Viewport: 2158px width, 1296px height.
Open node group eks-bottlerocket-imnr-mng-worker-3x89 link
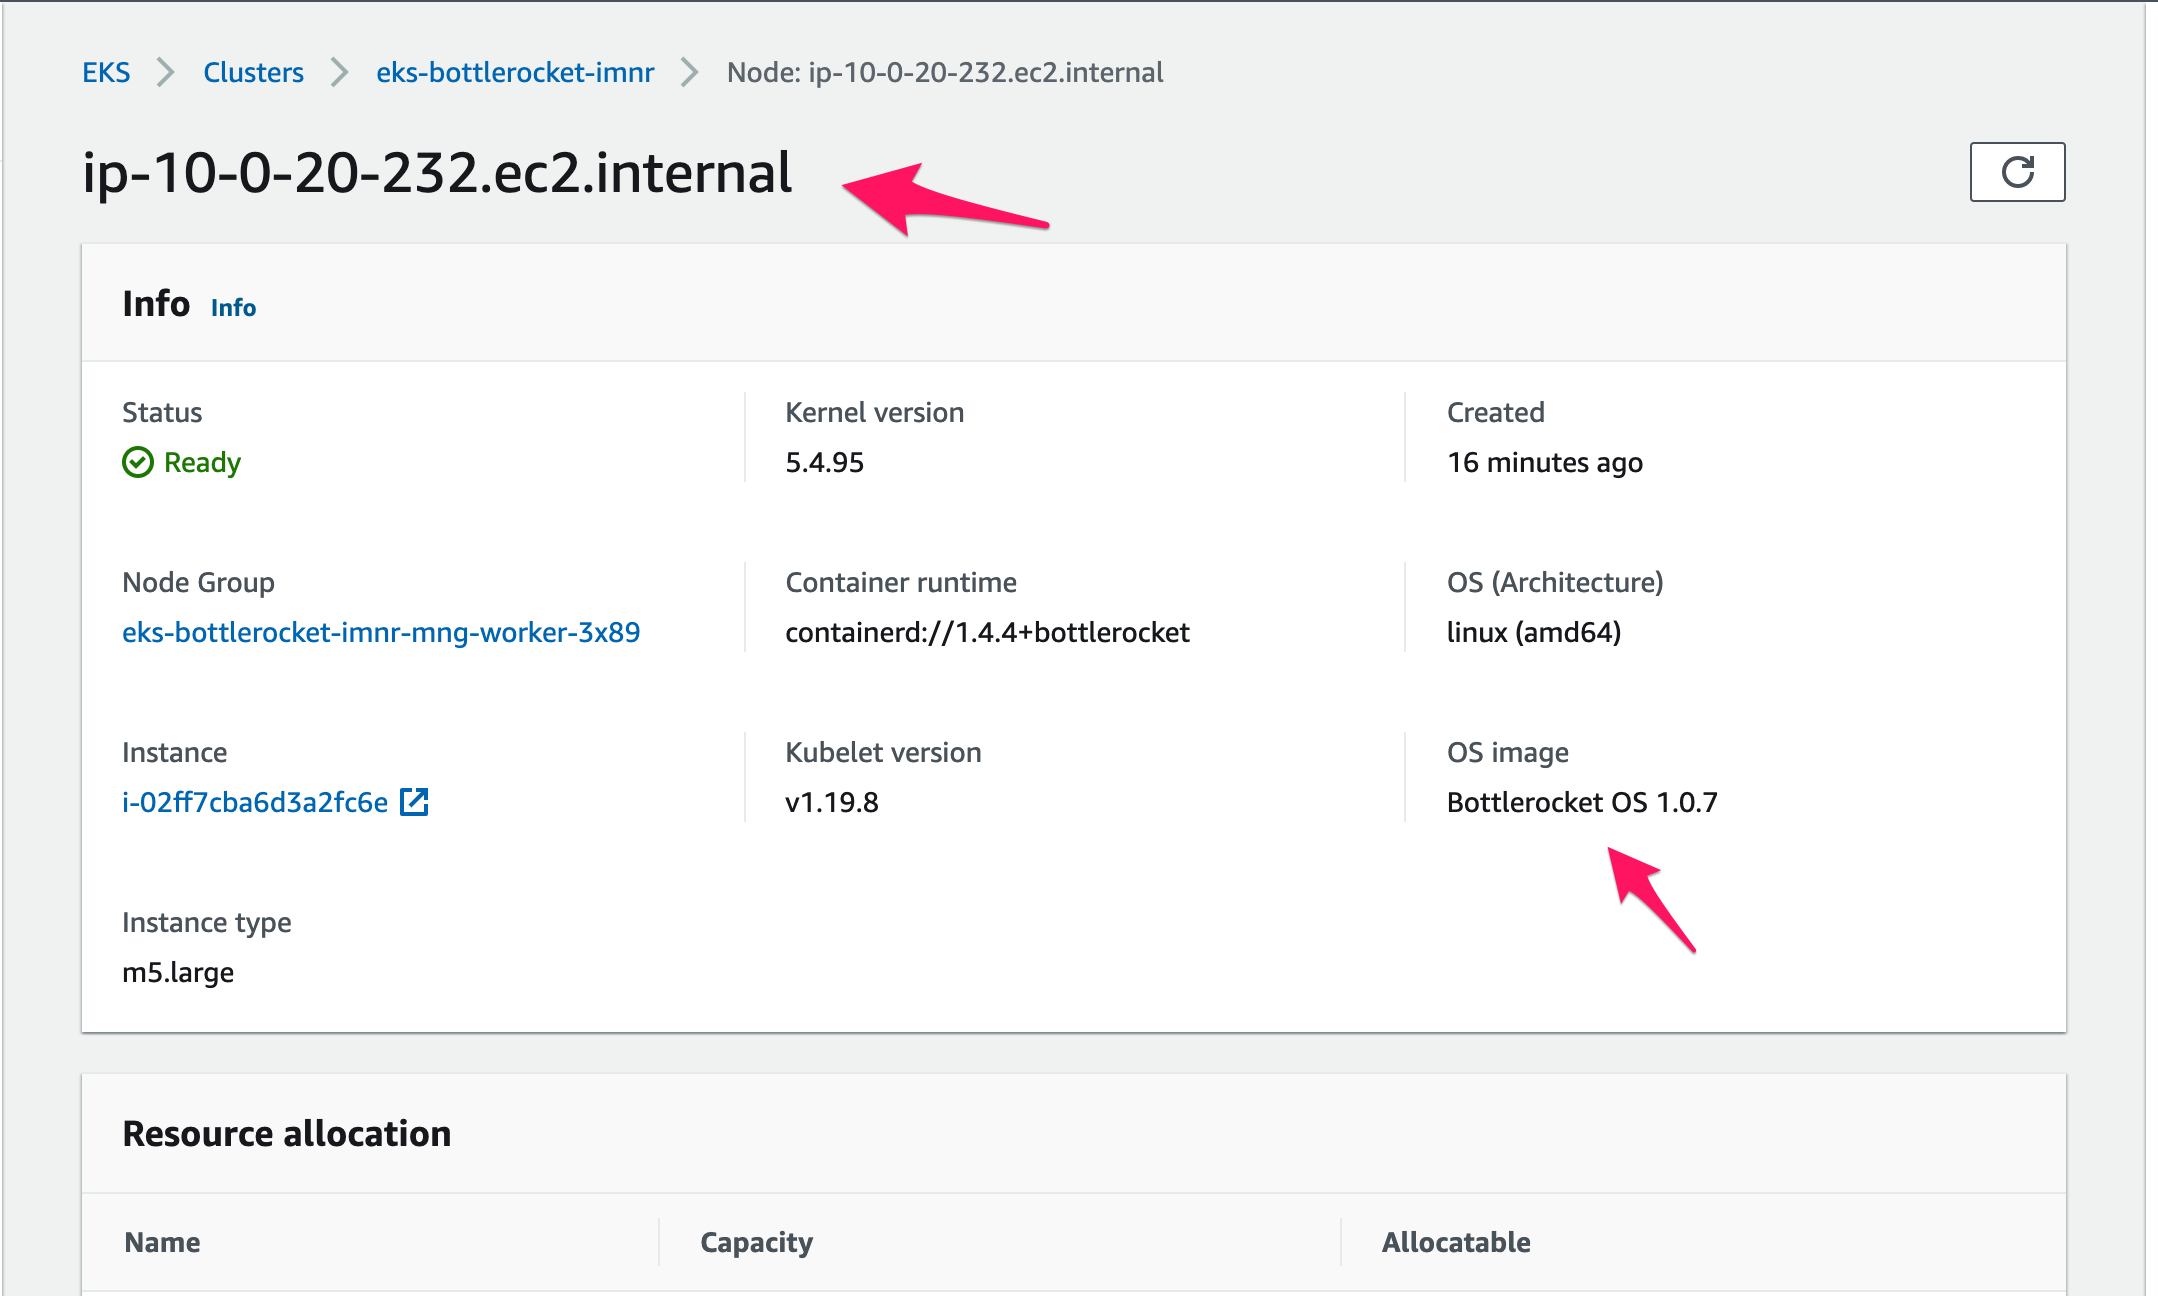click(x=381, y=632)
